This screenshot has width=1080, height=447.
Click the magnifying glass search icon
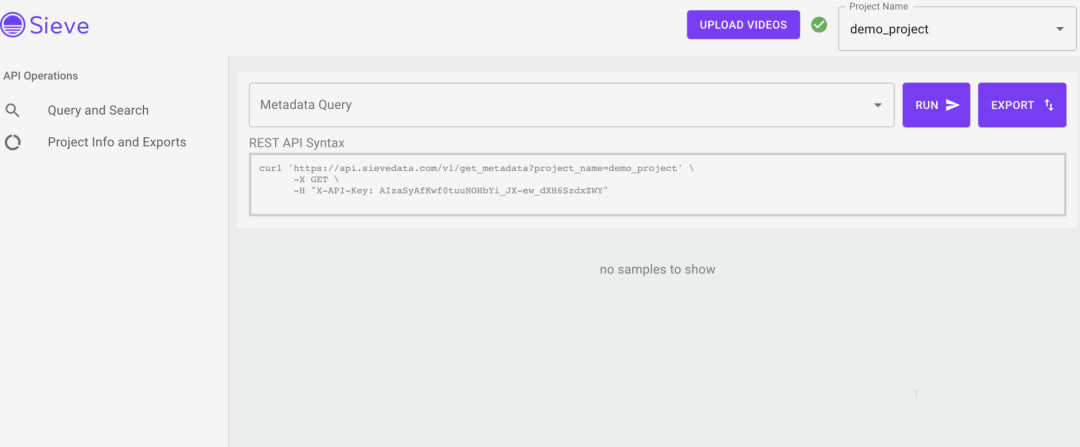[13, 111]
